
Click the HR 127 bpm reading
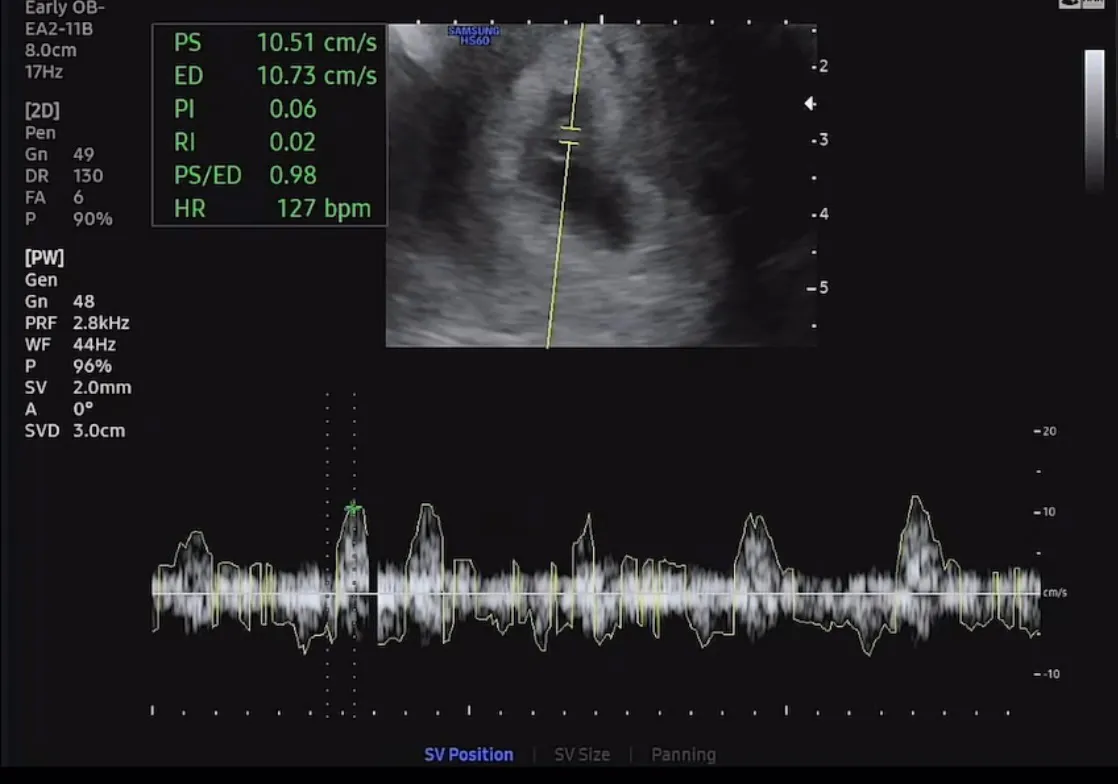coord(272,209)
